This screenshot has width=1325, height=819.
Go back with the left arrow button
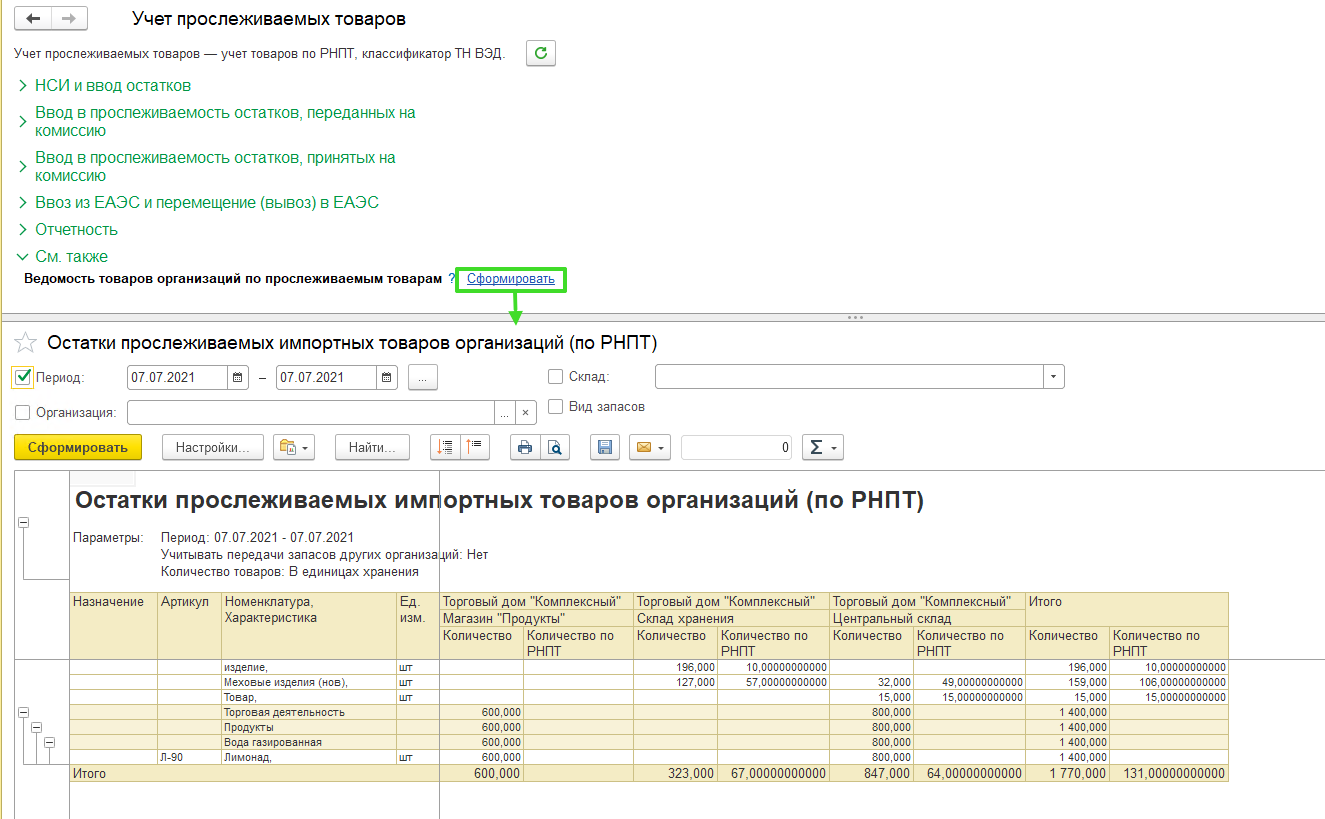pos(33,19)
